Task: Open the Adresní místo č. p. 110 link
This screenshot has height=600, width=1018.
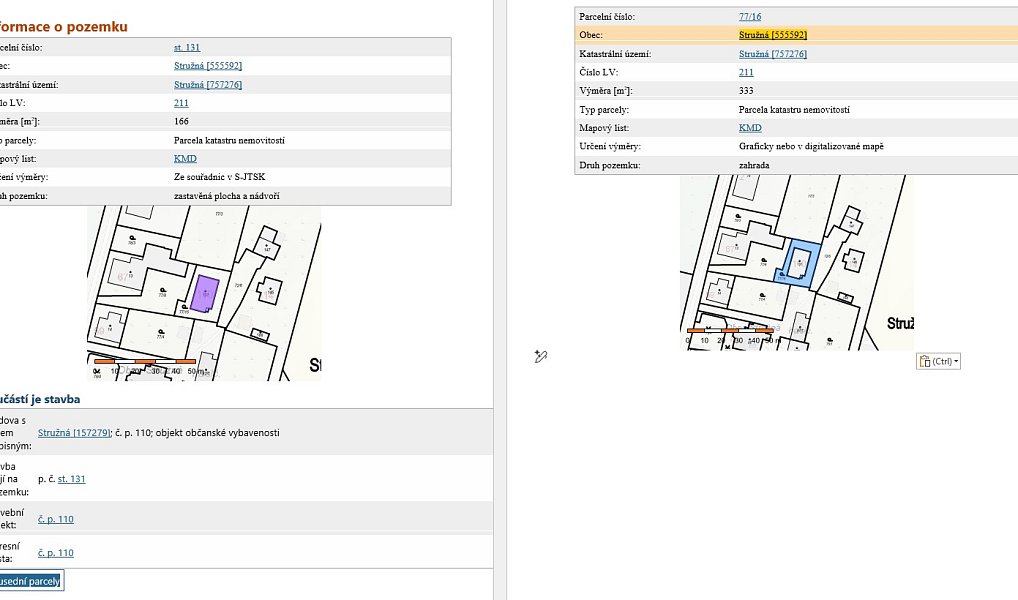Action: coord(56,553)
